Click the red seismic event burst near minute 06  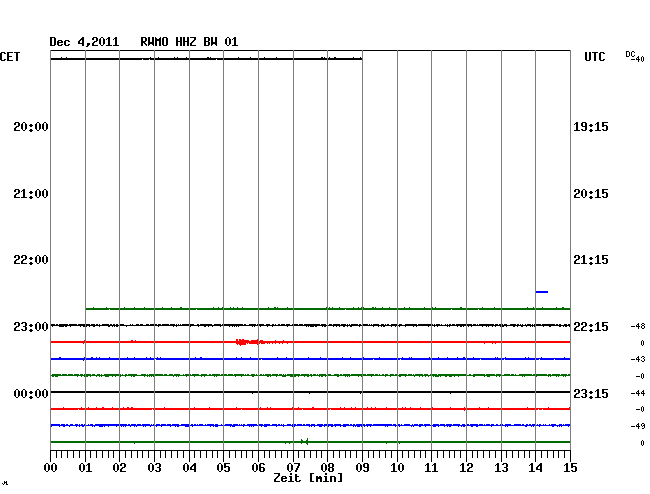250,342
